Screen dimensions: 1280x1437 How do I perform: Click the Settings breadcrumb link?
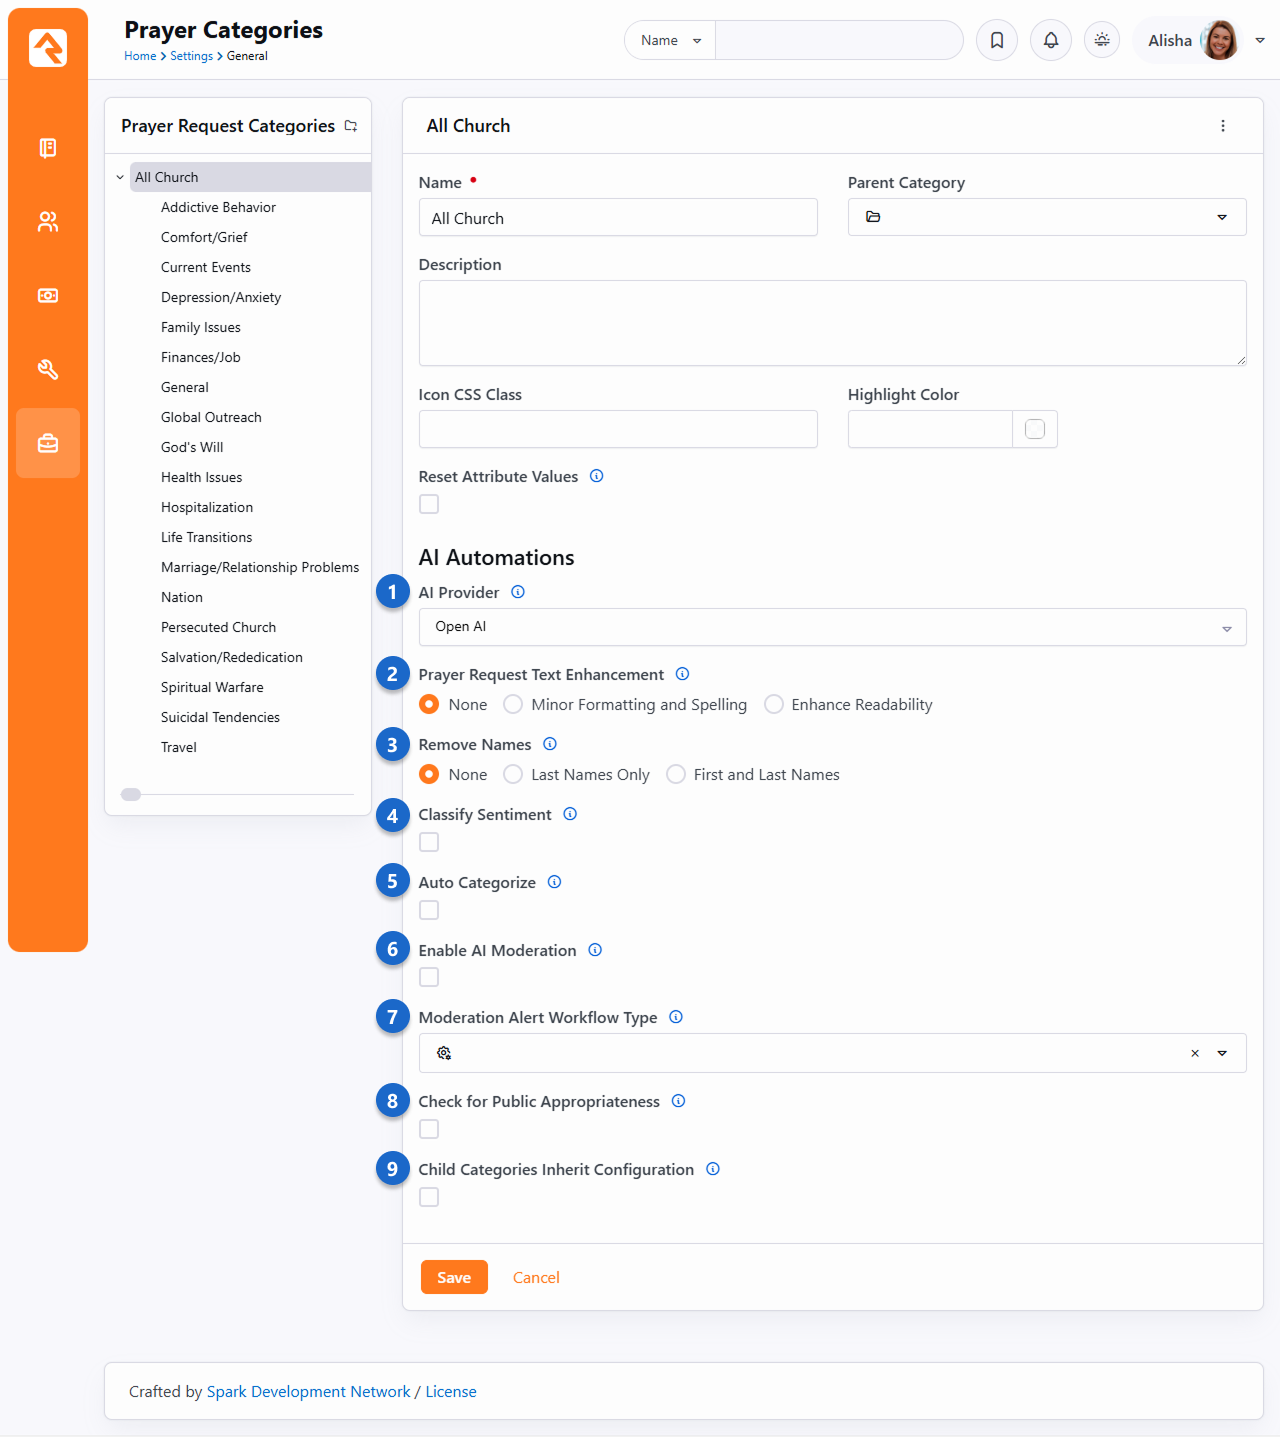tap(191, 56)
